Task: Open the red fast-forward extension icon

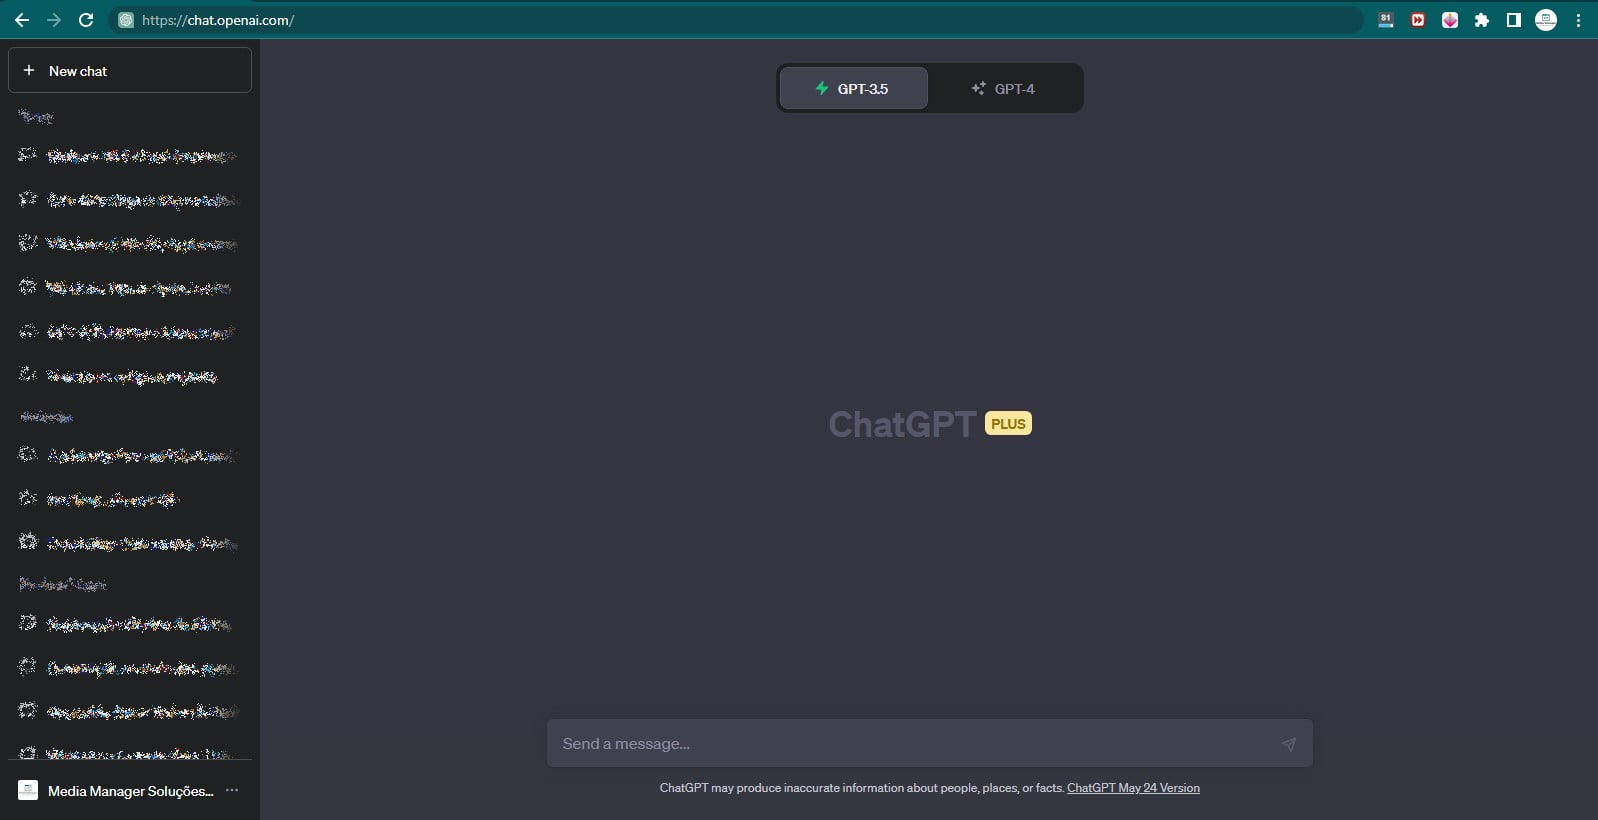Action: pyautogui.click(x=1418, y=20)
